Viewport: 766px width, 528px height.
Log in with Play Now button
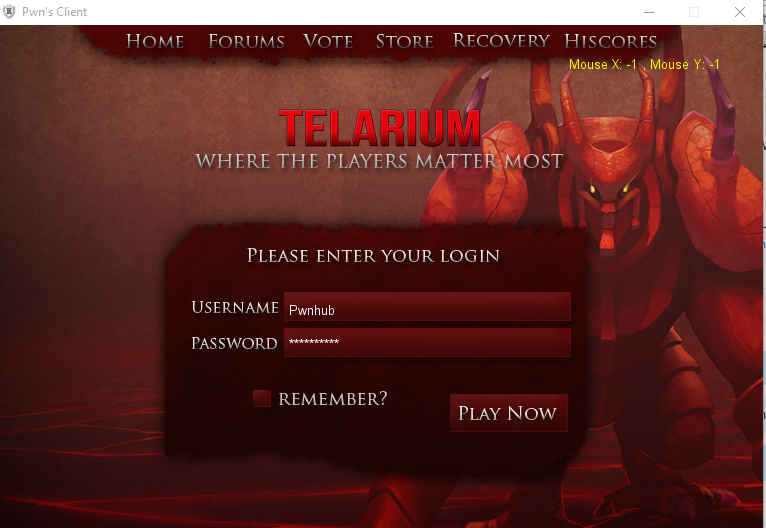pyautogui.click(x=509, y=413)
